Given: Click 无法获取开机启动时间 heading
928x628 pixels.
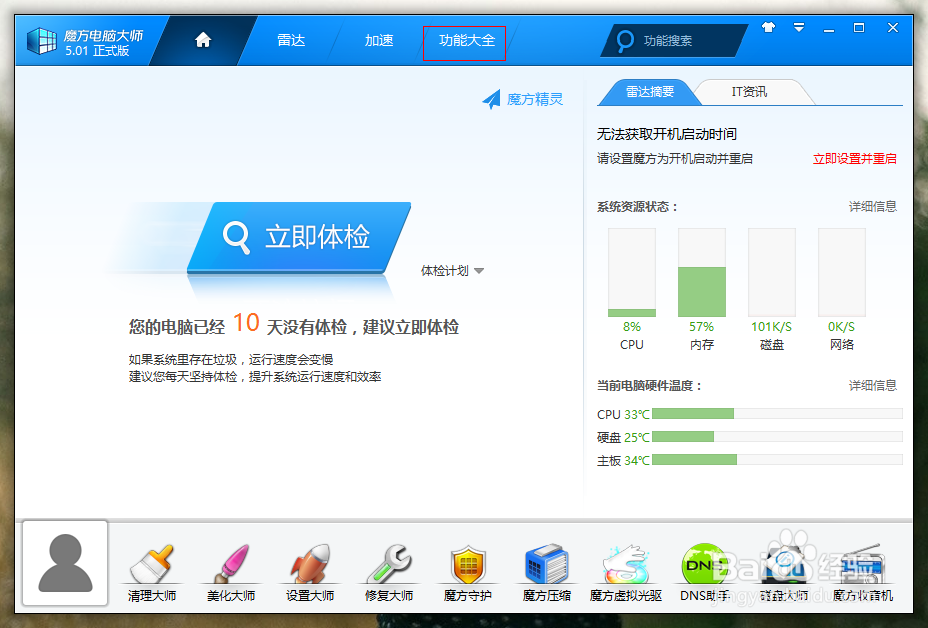Looking at the screenshot, I should pos(667,134).
